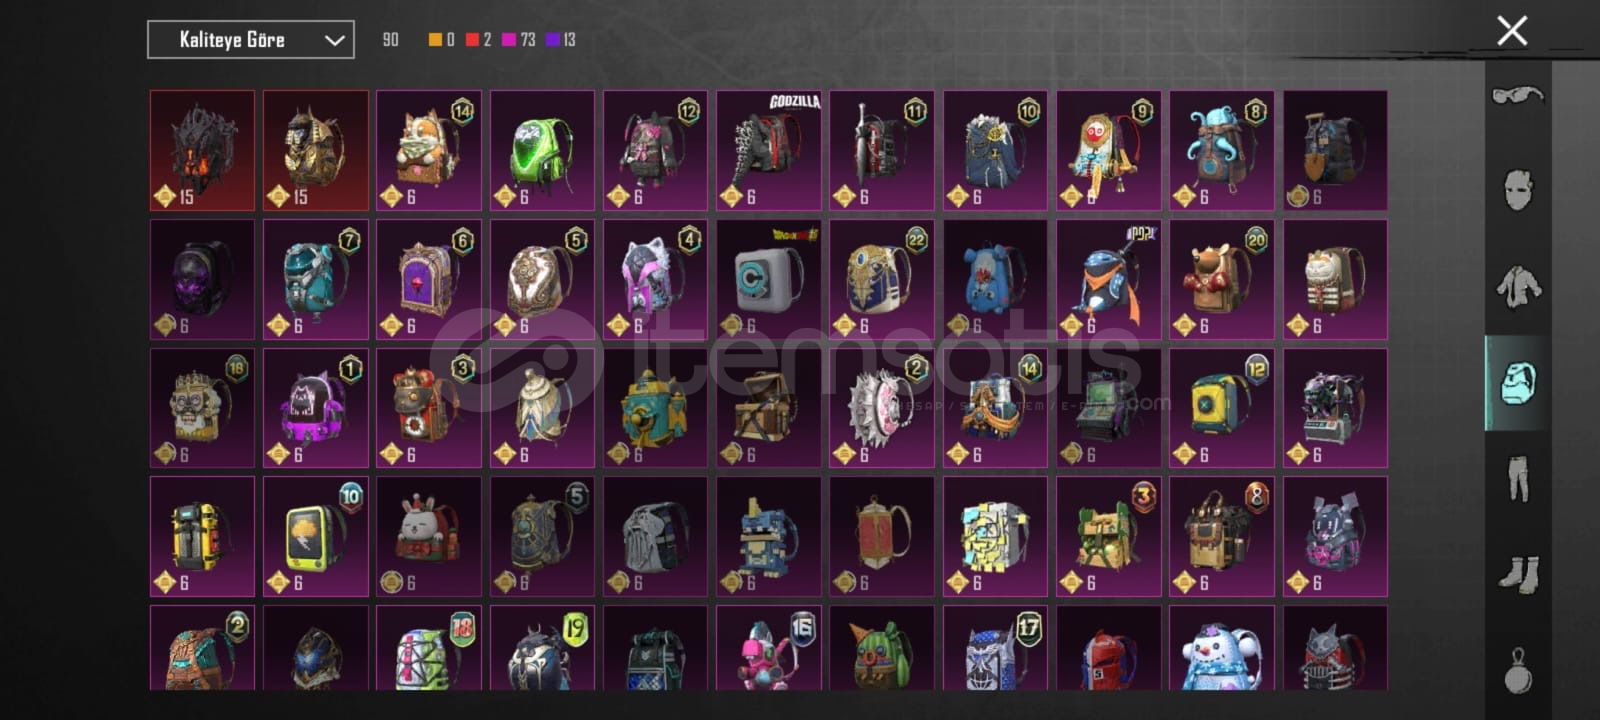The height and width of the screenshot is (720, 1600).
Task: Choose the first red mythic backpack
Action: [202, 150]
